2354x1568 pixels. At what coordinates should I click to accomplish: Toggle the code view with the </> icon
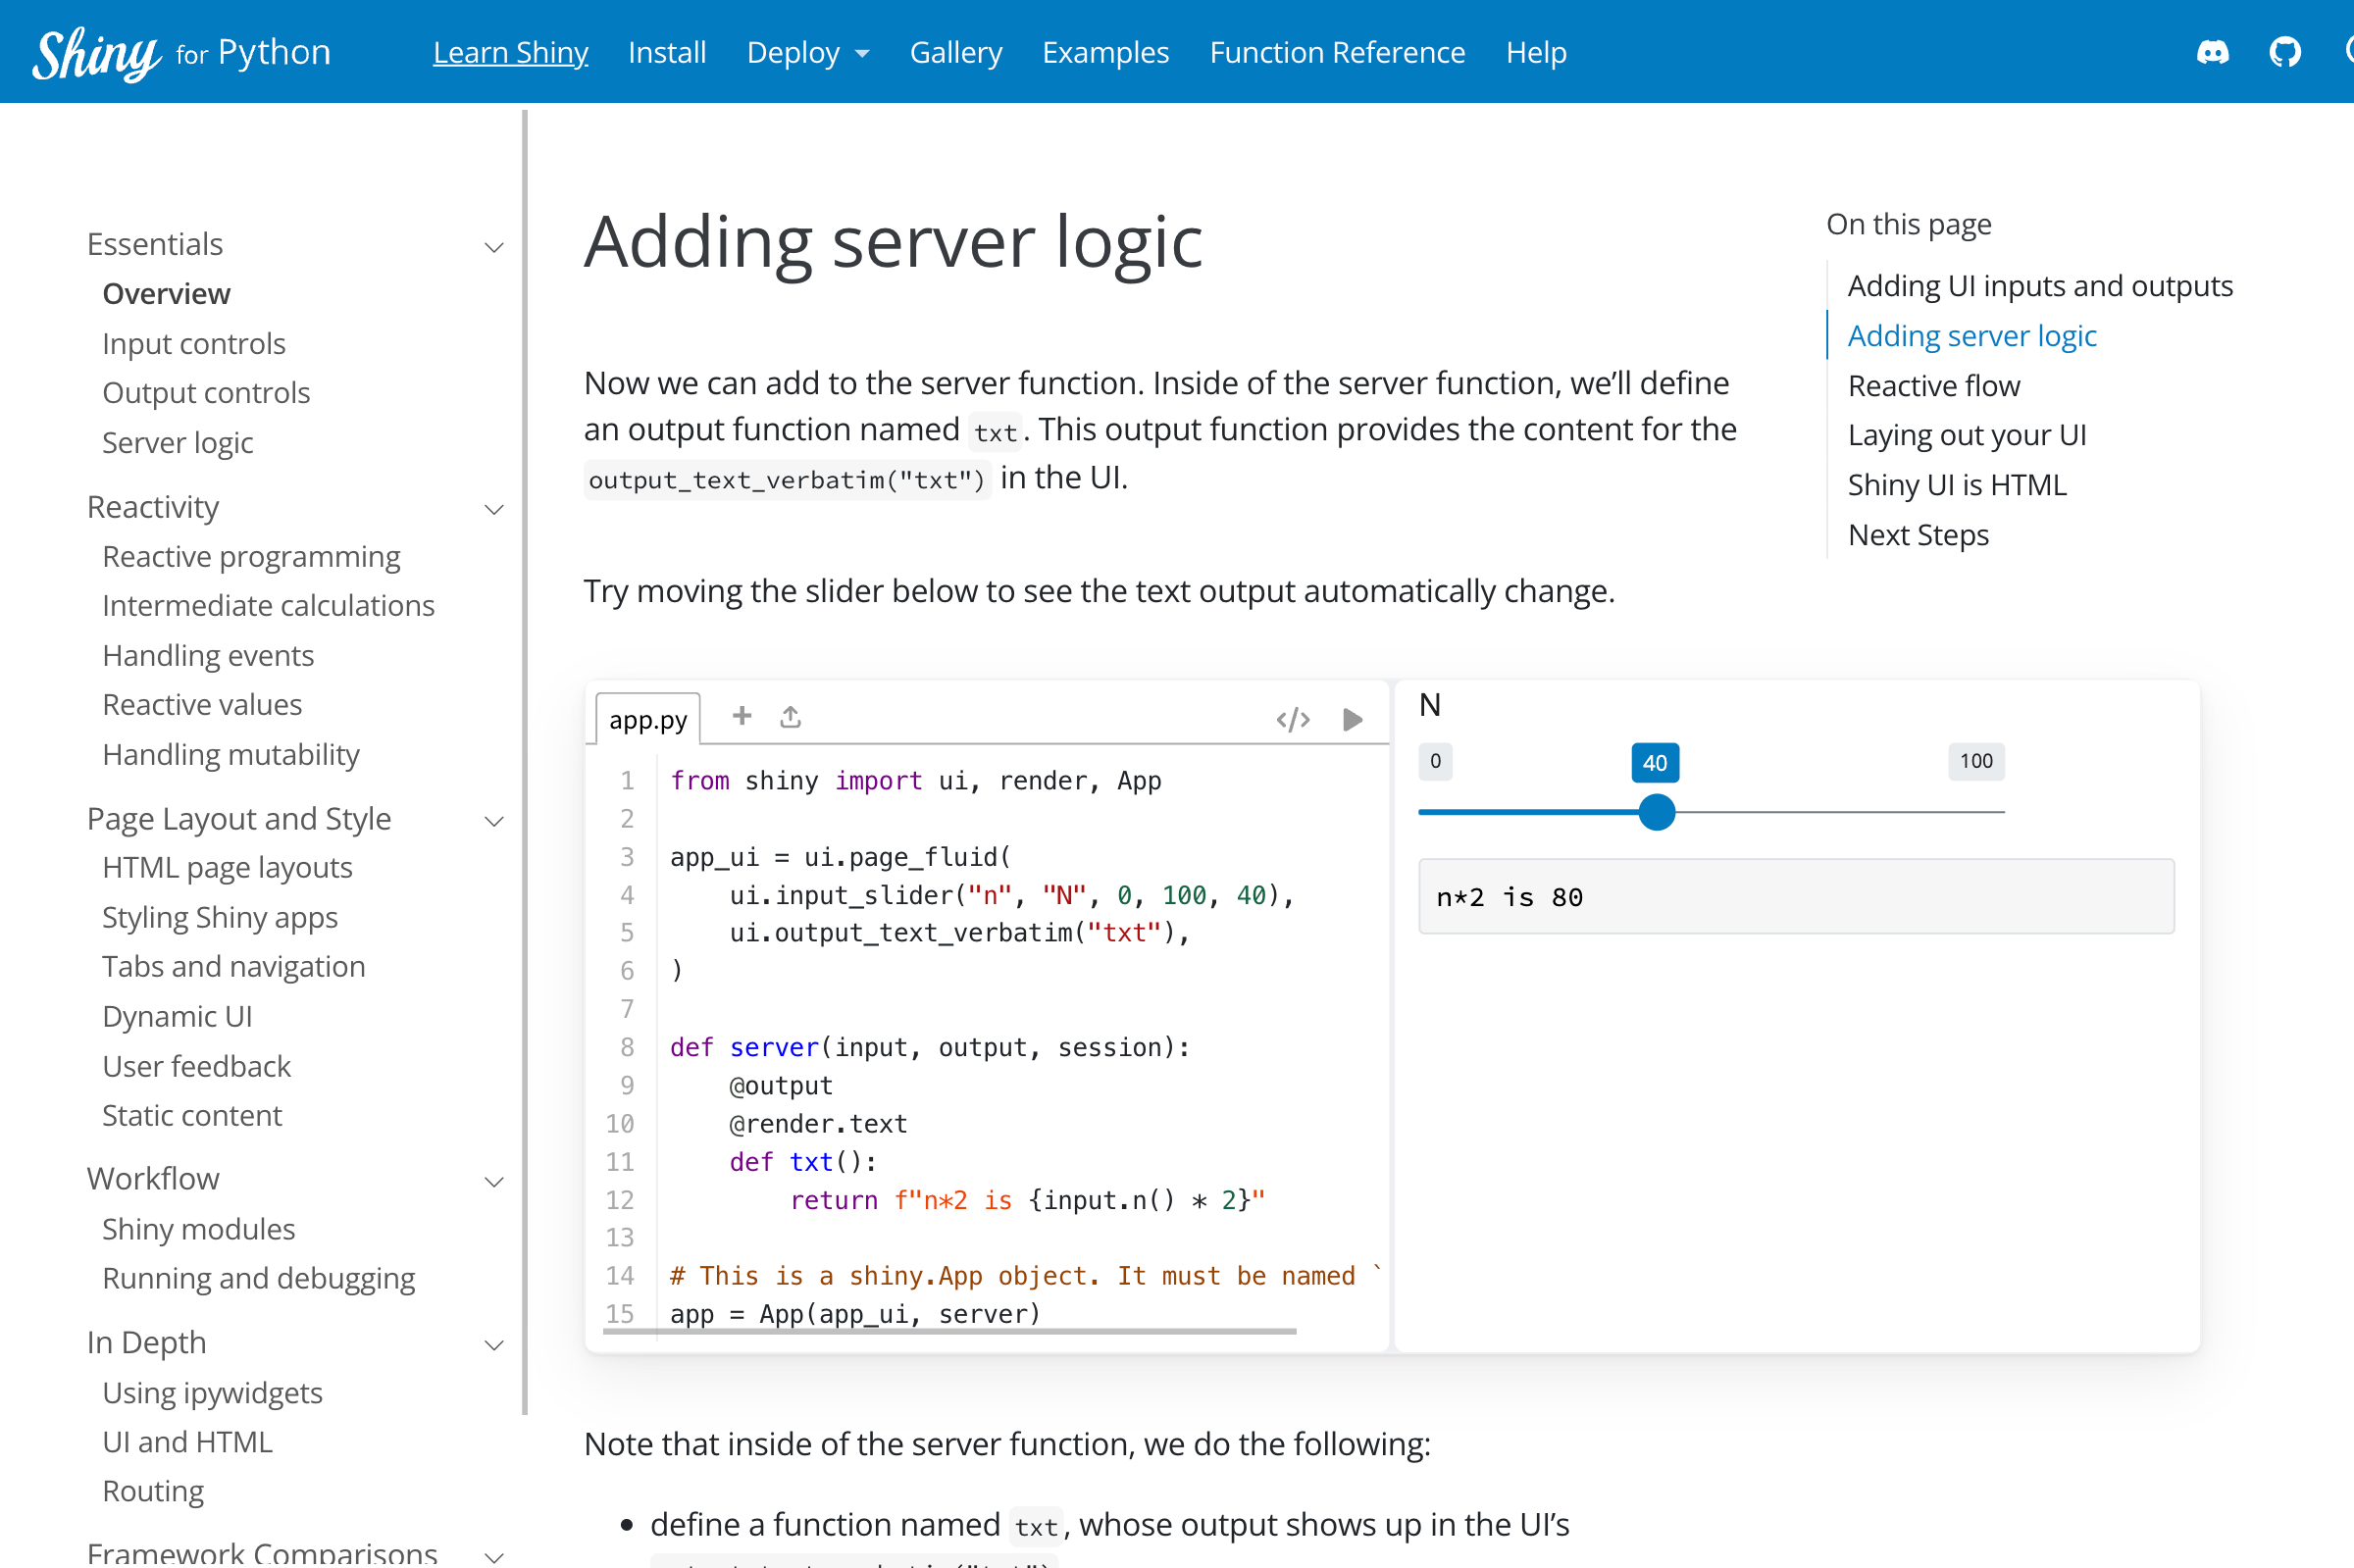(1293, 717)
